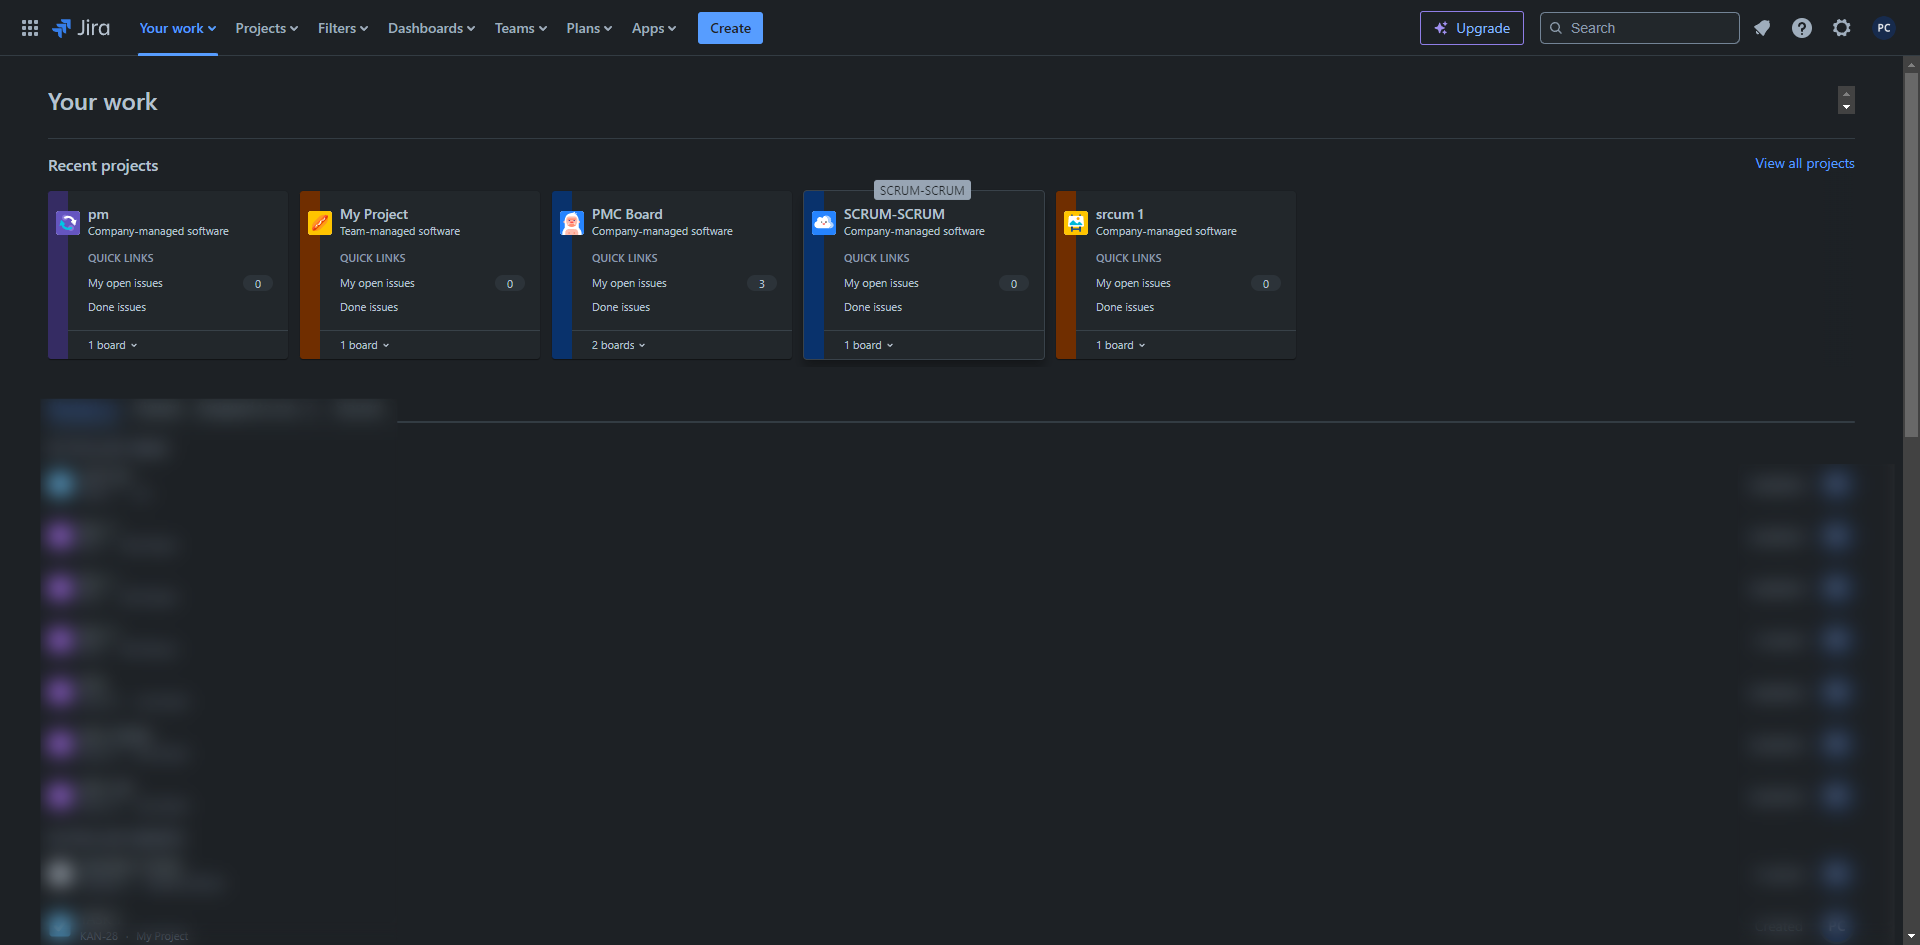Viewport: 1920px width, 945px height.
Task: Open Done issues in SCRUM-SCRUM
Action: pos(873,307)
